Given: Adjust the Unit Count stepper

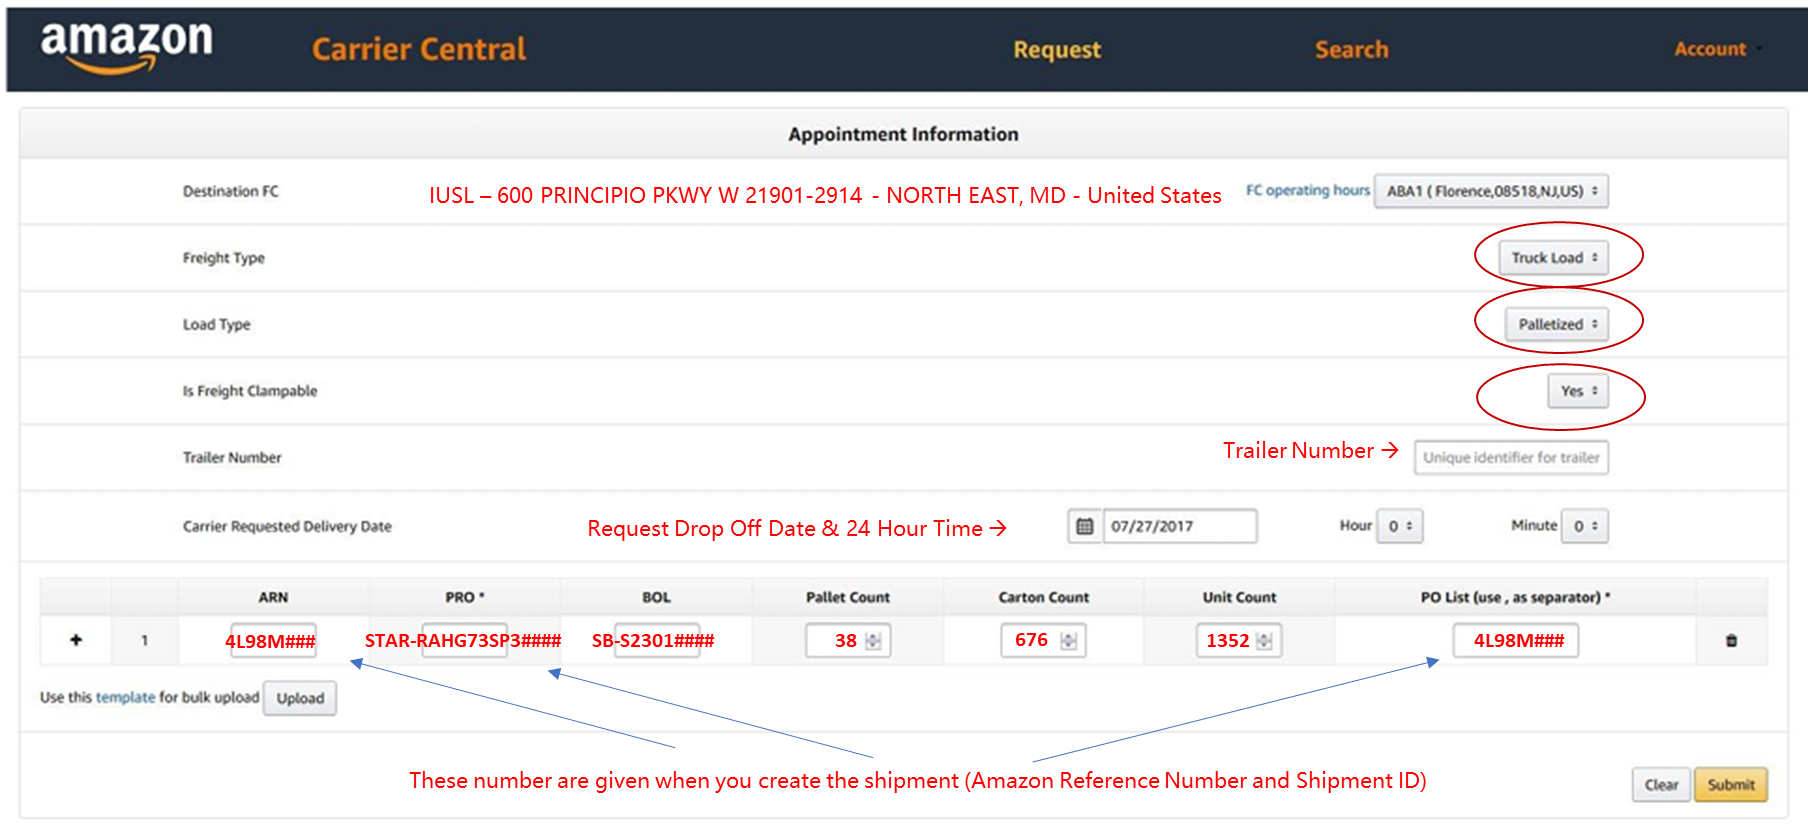Looking at the screenshot, I should (1264, 641).
